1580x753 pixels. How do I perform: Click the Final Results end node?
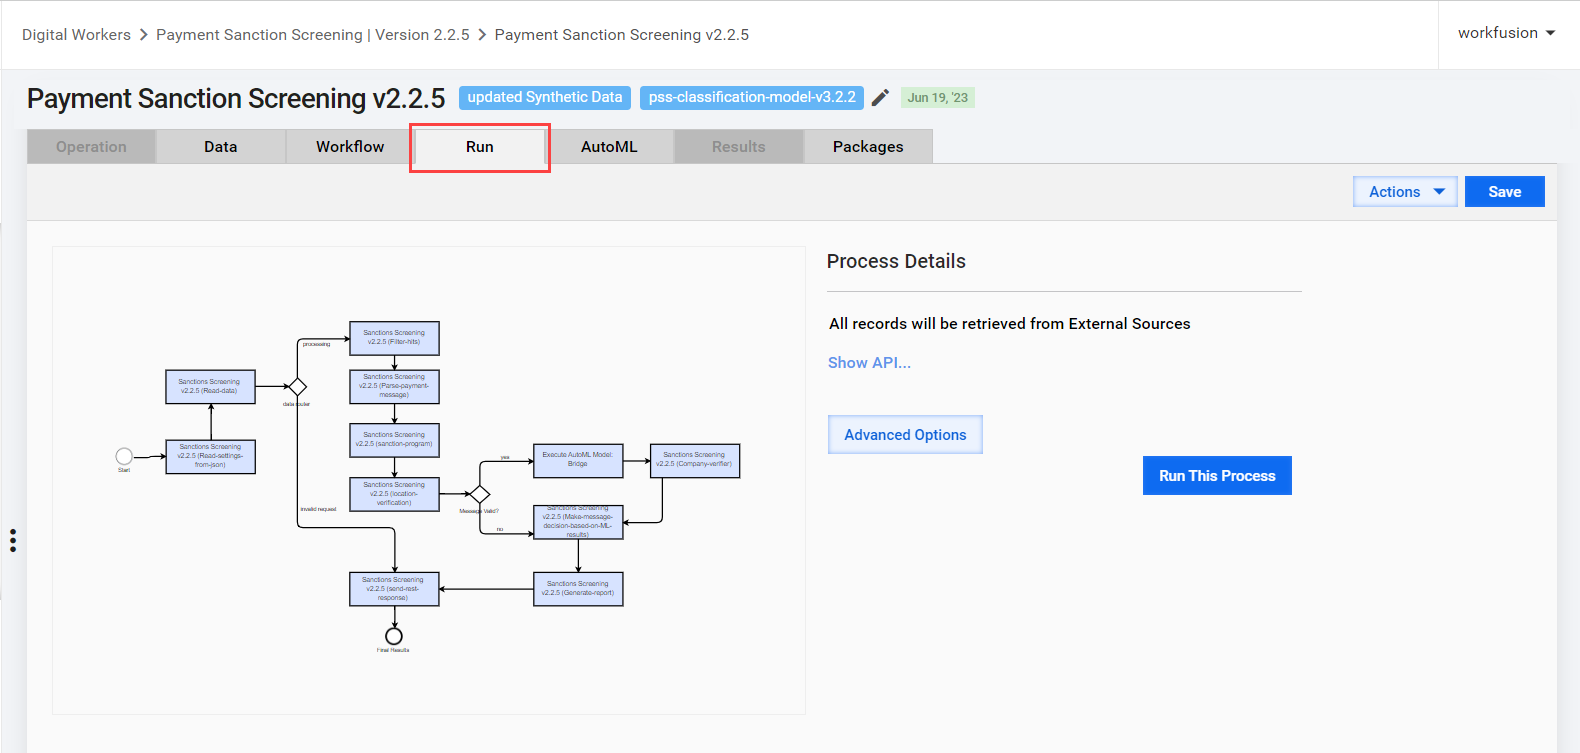click(x=394, y=636)
